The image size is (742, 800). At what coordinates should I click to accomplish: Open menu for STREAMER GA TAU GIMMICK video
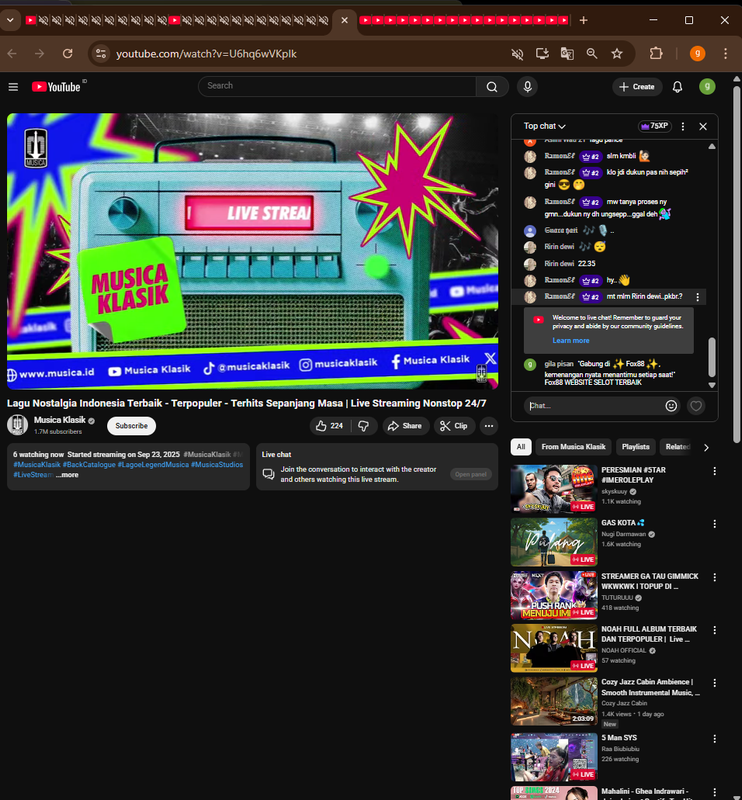pyautogui.click(x=714, y=577)
